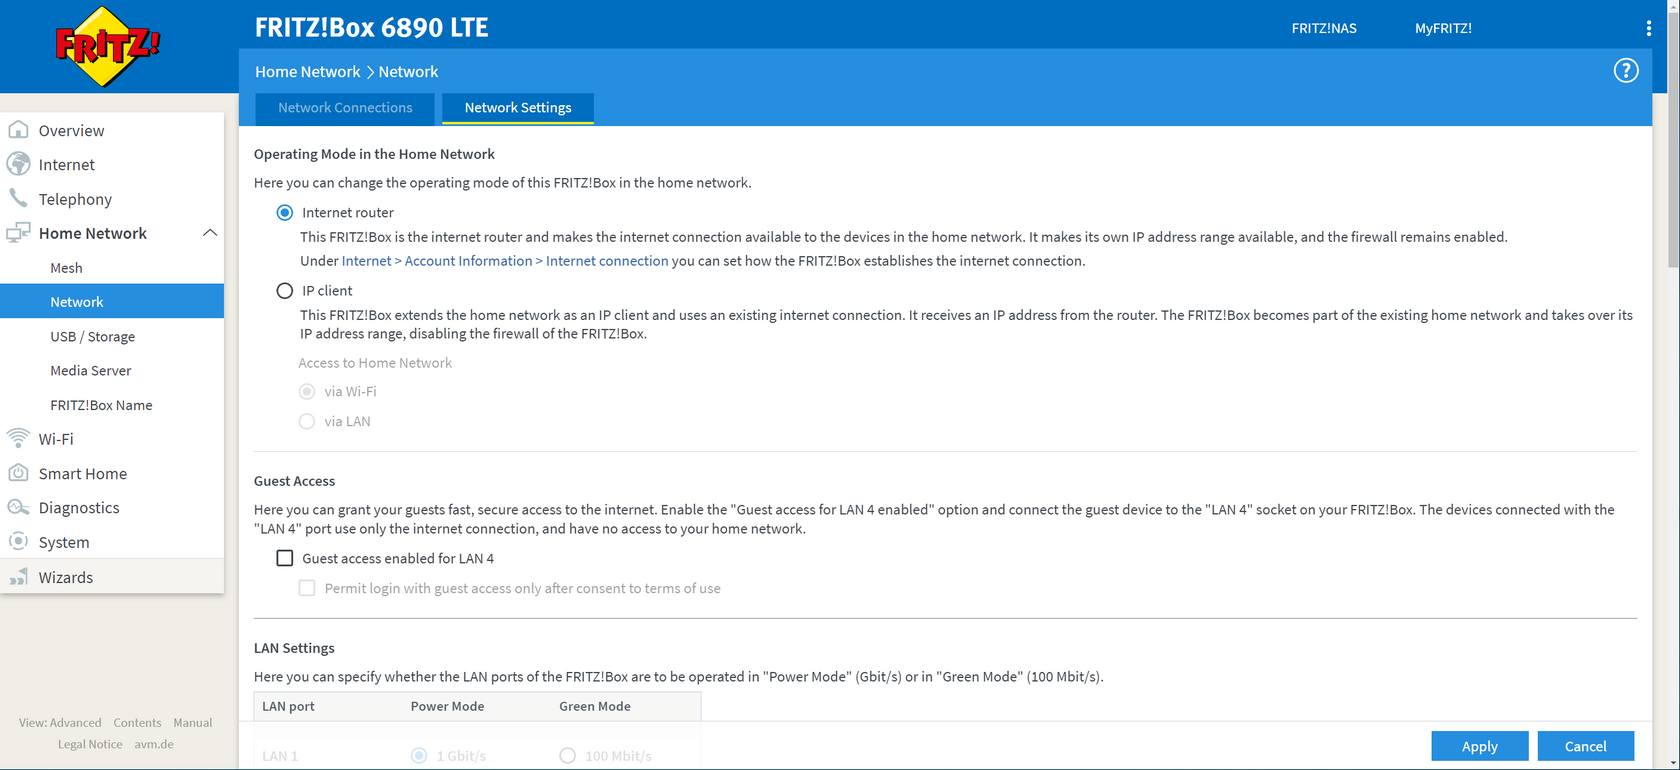The height and width of the screenshot is (770, 1680).
Task: Open the Manual footer link
Action: (192, 722)
